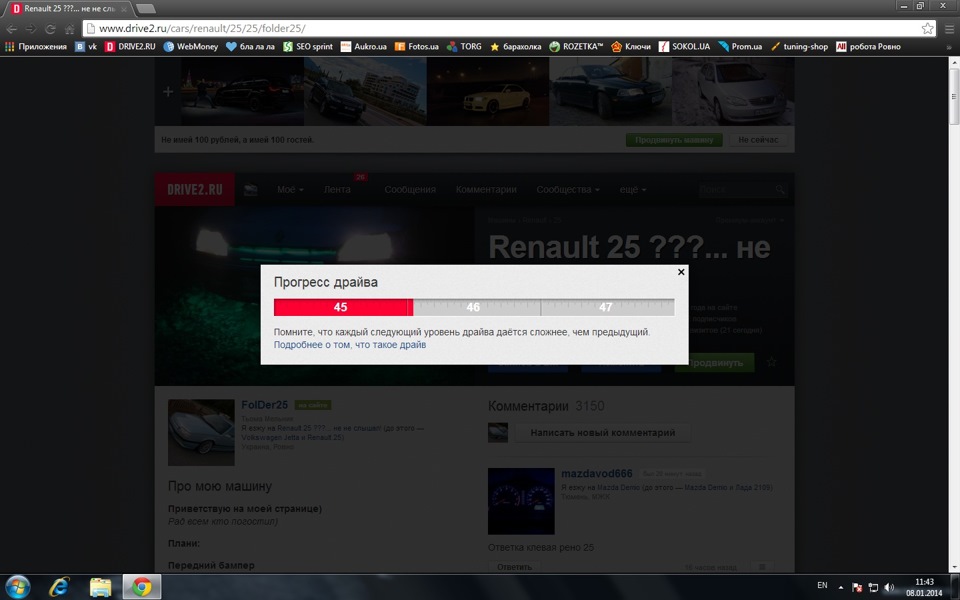This screenshot has width=960, height=600.
Task: Open Chrome menu icon
Action: (949, 29)
